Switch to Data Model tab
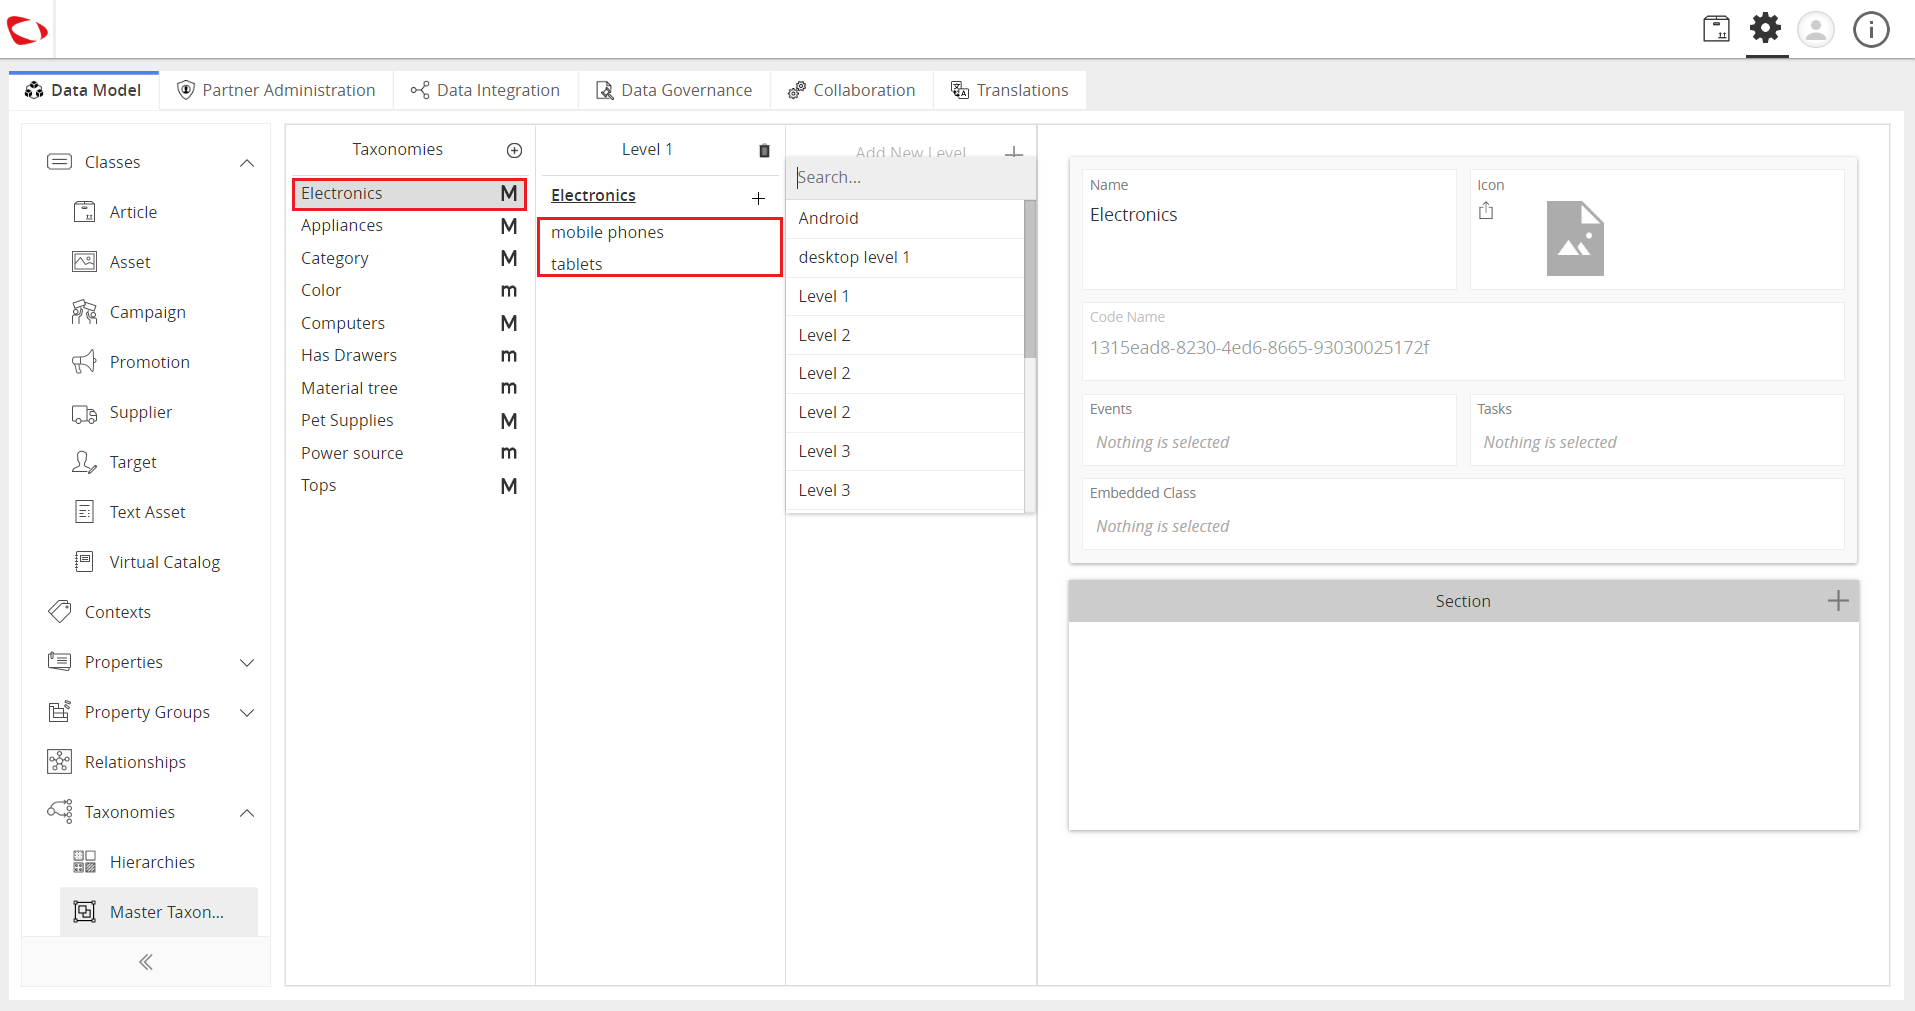The image size is (1915, 1011). click(x=84, y=90)
